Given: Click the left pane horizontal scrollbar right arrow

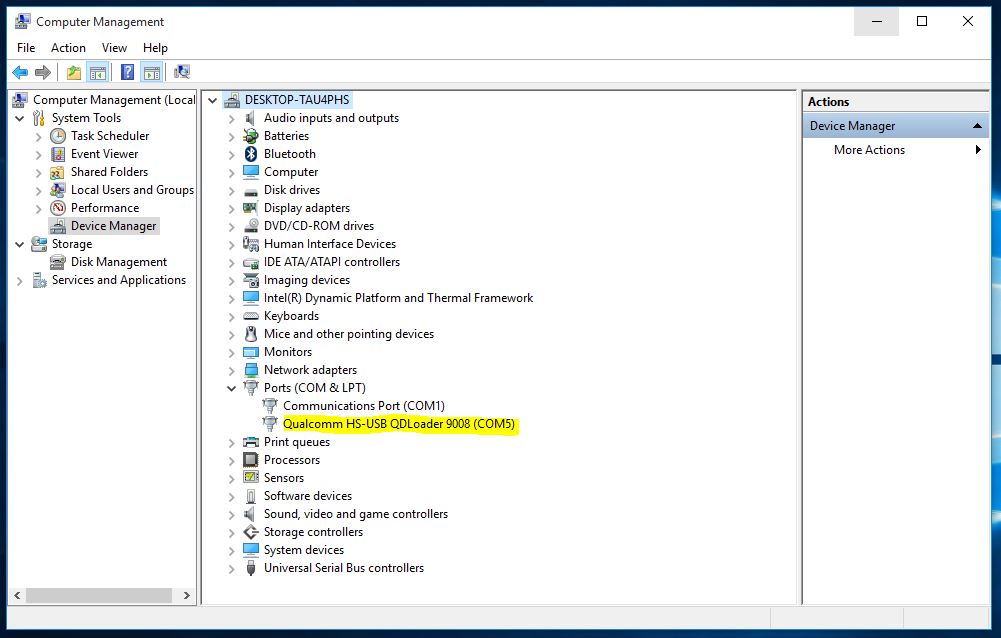Looking at the screenshot, I should click(x=186, y=595).
